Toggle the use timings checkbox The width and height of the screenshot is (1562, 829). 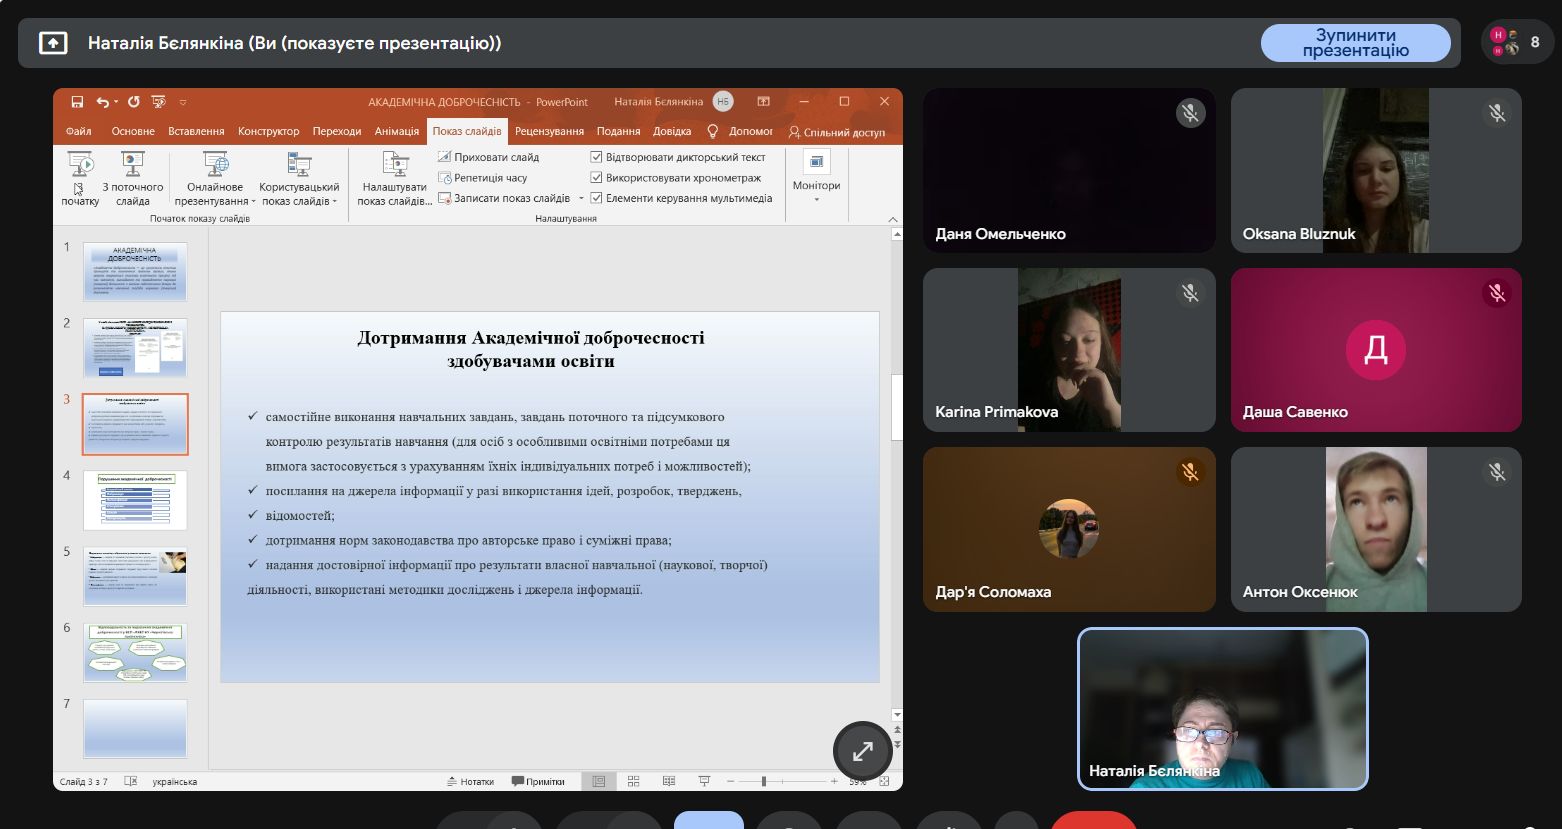(x=596, y=178)
